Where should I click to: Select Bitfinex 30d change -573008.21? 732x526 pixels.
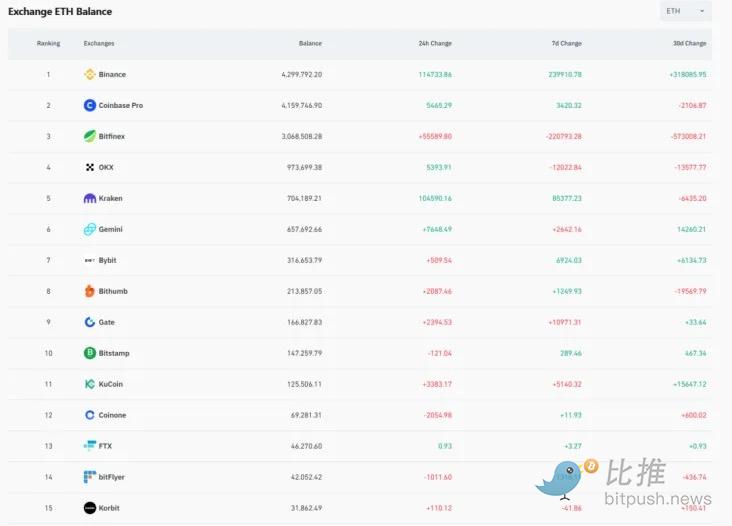click(x=689, y=136)
